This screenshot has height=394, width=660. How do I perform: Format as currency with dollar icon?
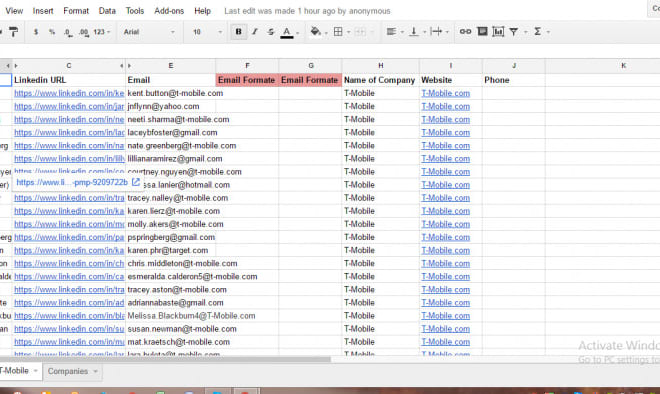click(x=36, y=32)
